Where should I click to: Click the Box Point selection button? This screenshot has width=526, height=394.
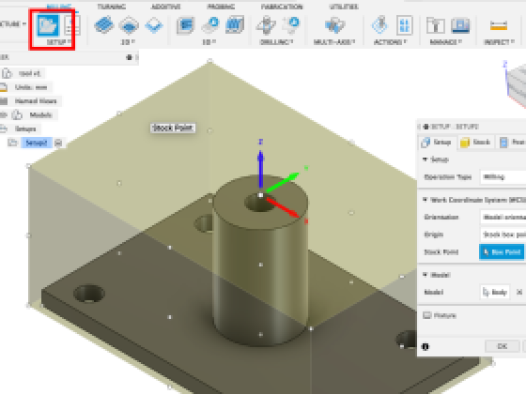pyautogui.click(x=502, y=252)
